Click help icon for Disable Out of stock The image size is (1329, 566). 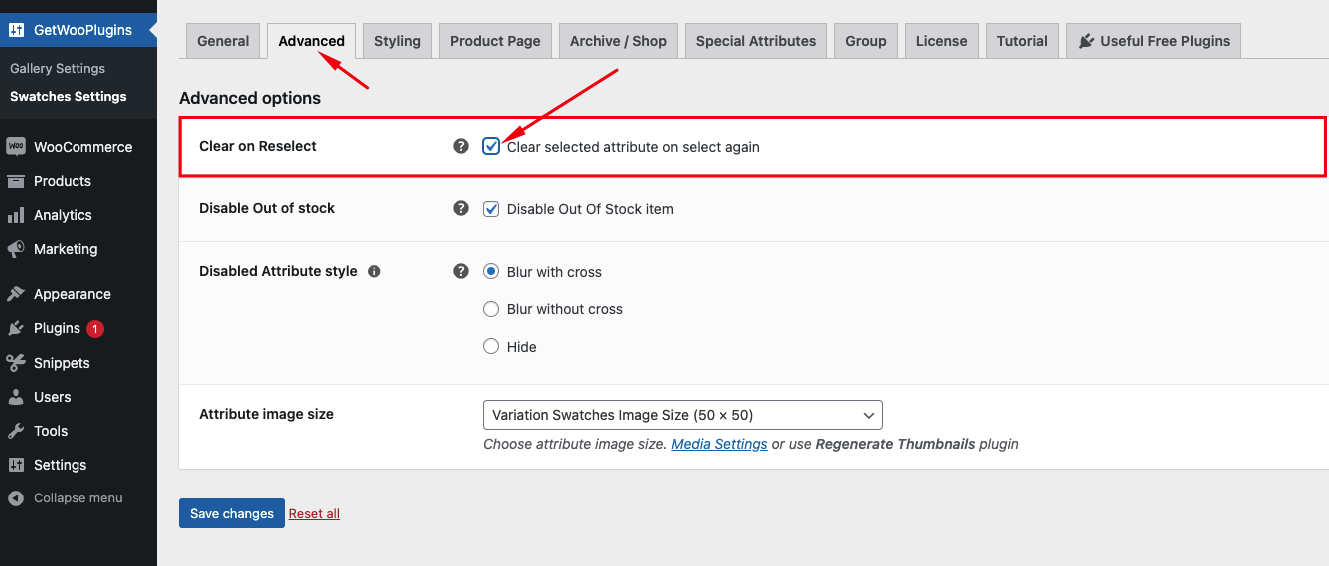[x=461, y=208]
